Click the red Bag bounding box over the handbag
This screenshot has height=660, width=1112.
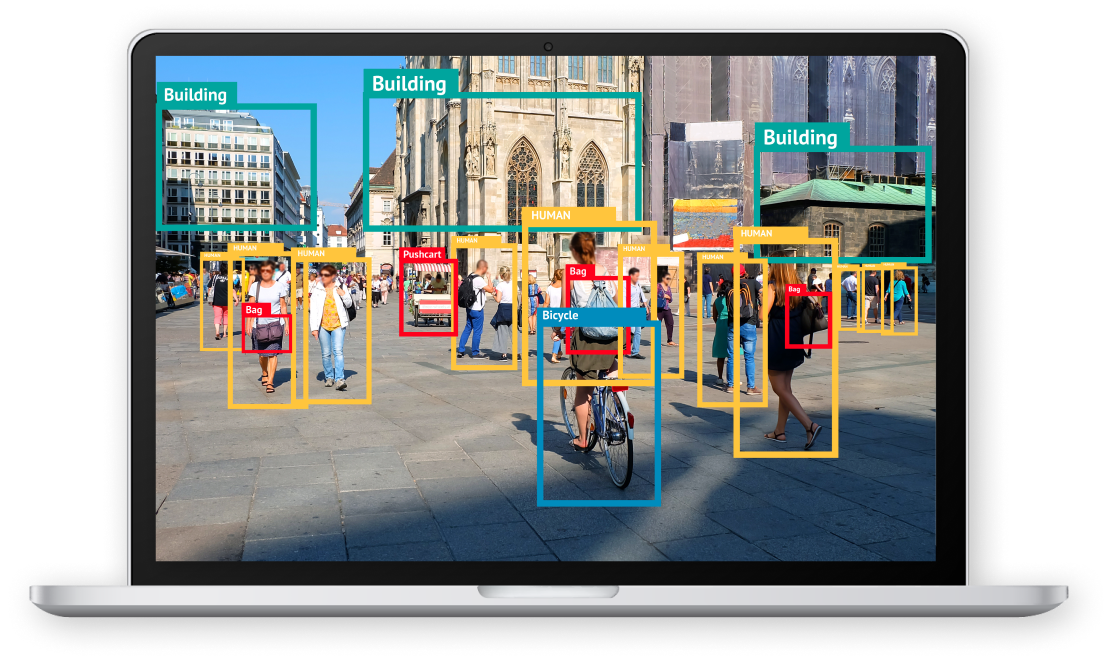pos(242,335)
